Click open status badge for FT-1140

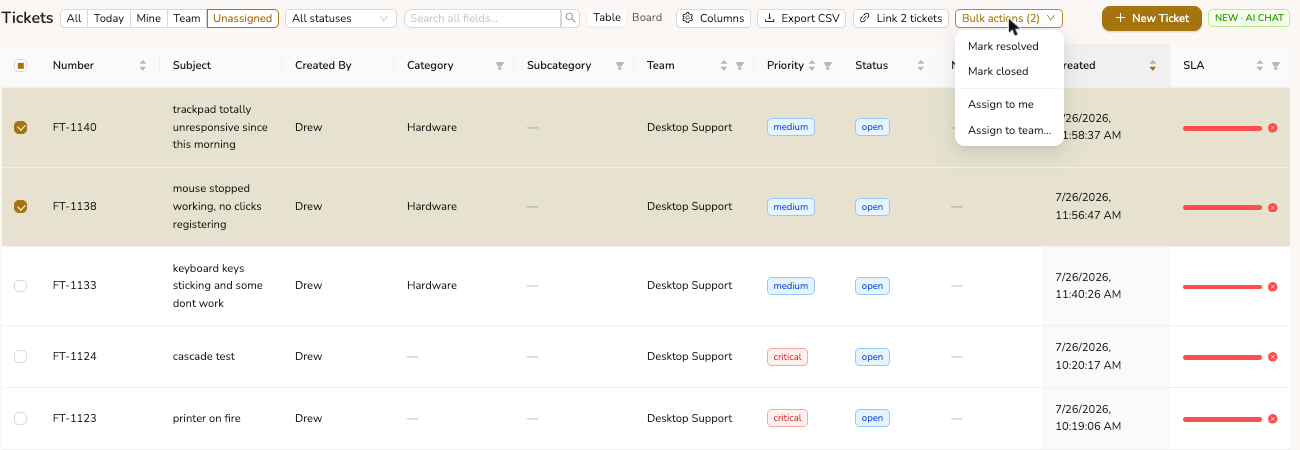(872, 128)
